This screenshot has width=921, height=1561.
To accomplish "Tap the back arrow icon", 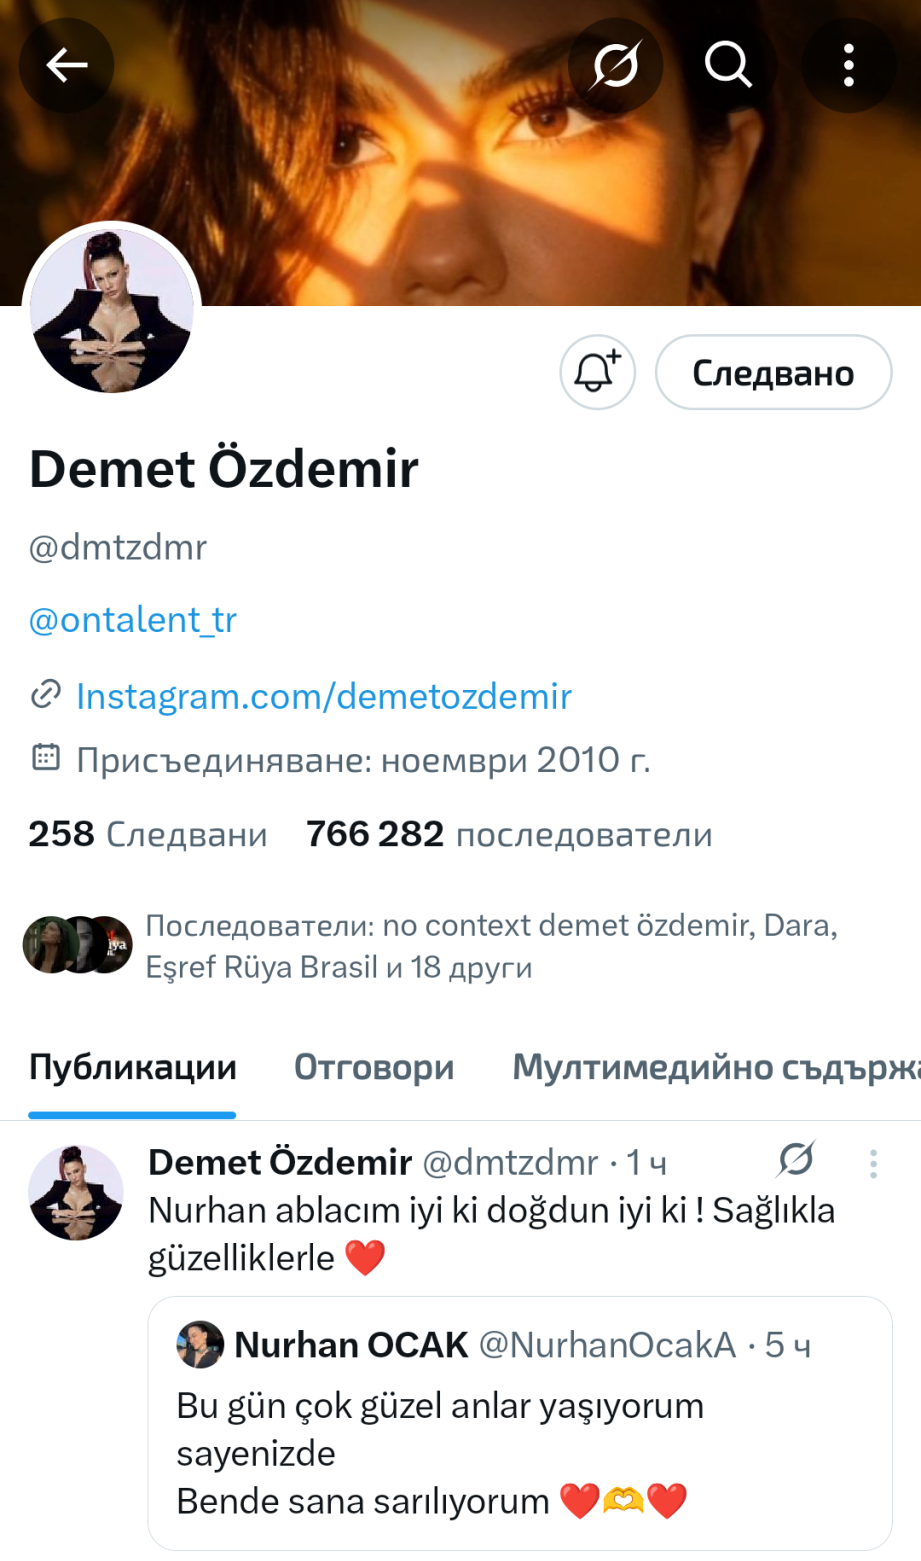I will coord(67,66).
